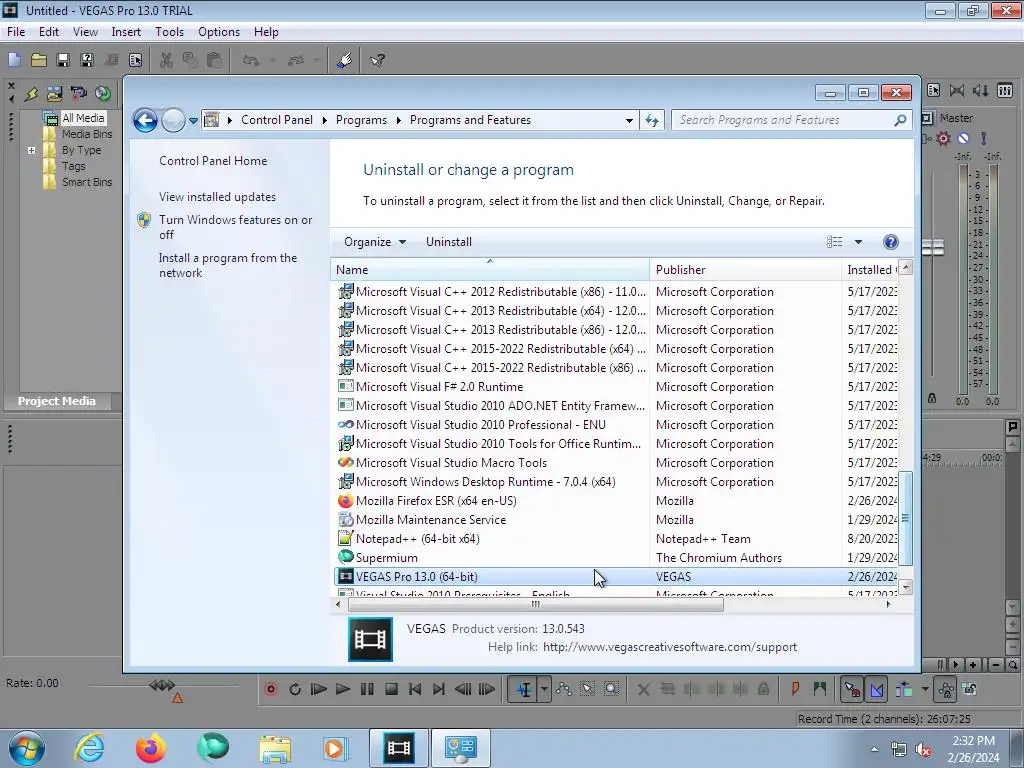Click Master FX gear icon

pyautogui.click(x=943, y=138)
